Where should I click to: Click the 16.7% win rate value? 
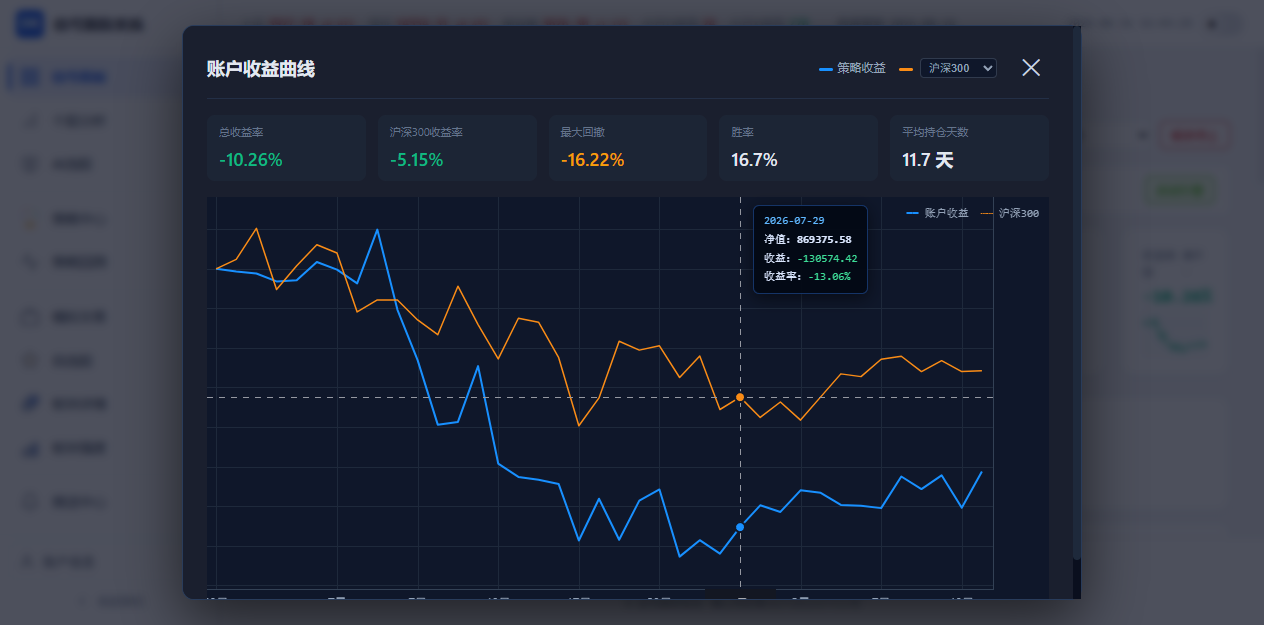[x=754, y=160]
